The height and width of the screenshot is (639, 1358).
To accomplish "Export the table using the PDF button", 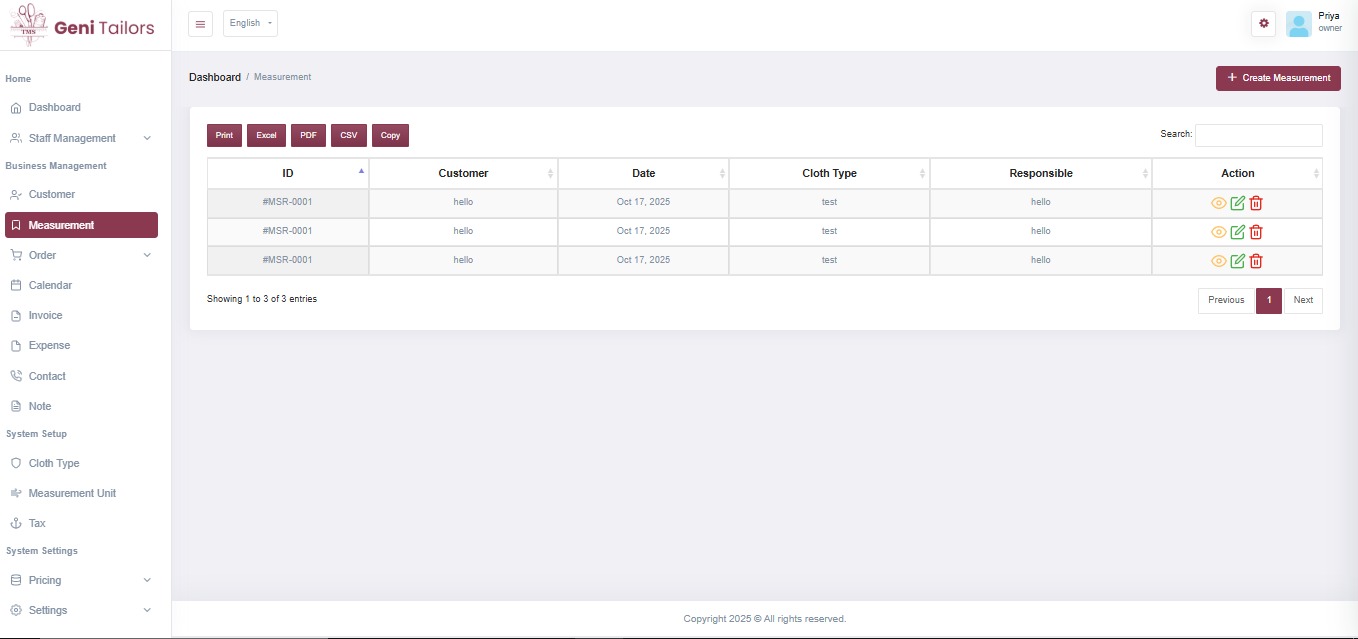I will pos(308,135).
